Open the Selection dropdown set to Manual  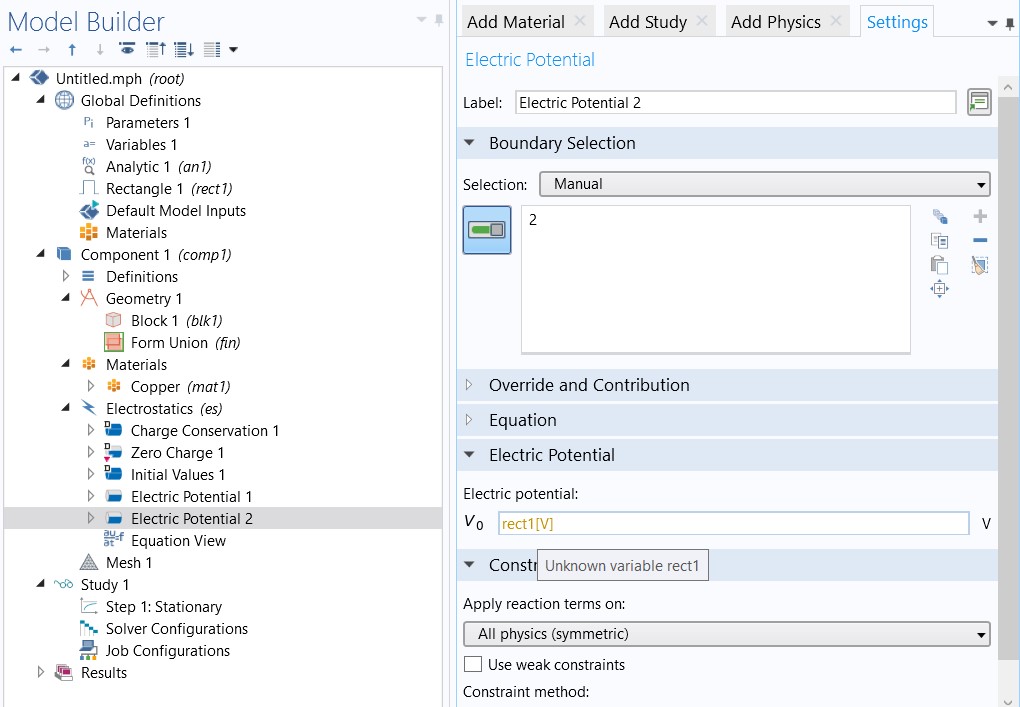[x=764, y=184]
